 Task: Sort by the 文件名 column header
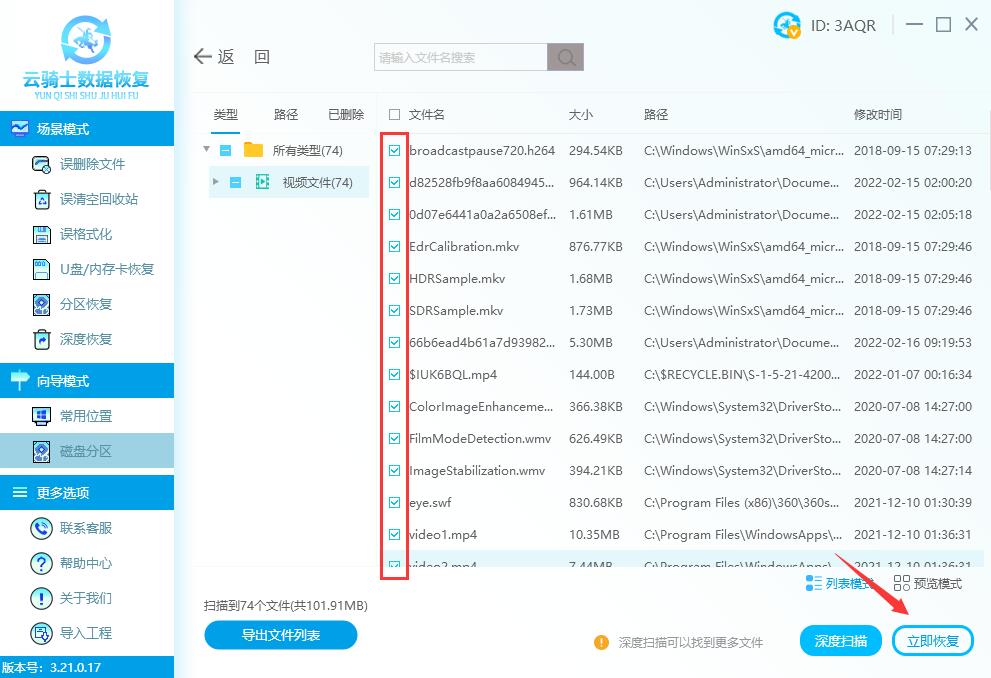point(427,114)
